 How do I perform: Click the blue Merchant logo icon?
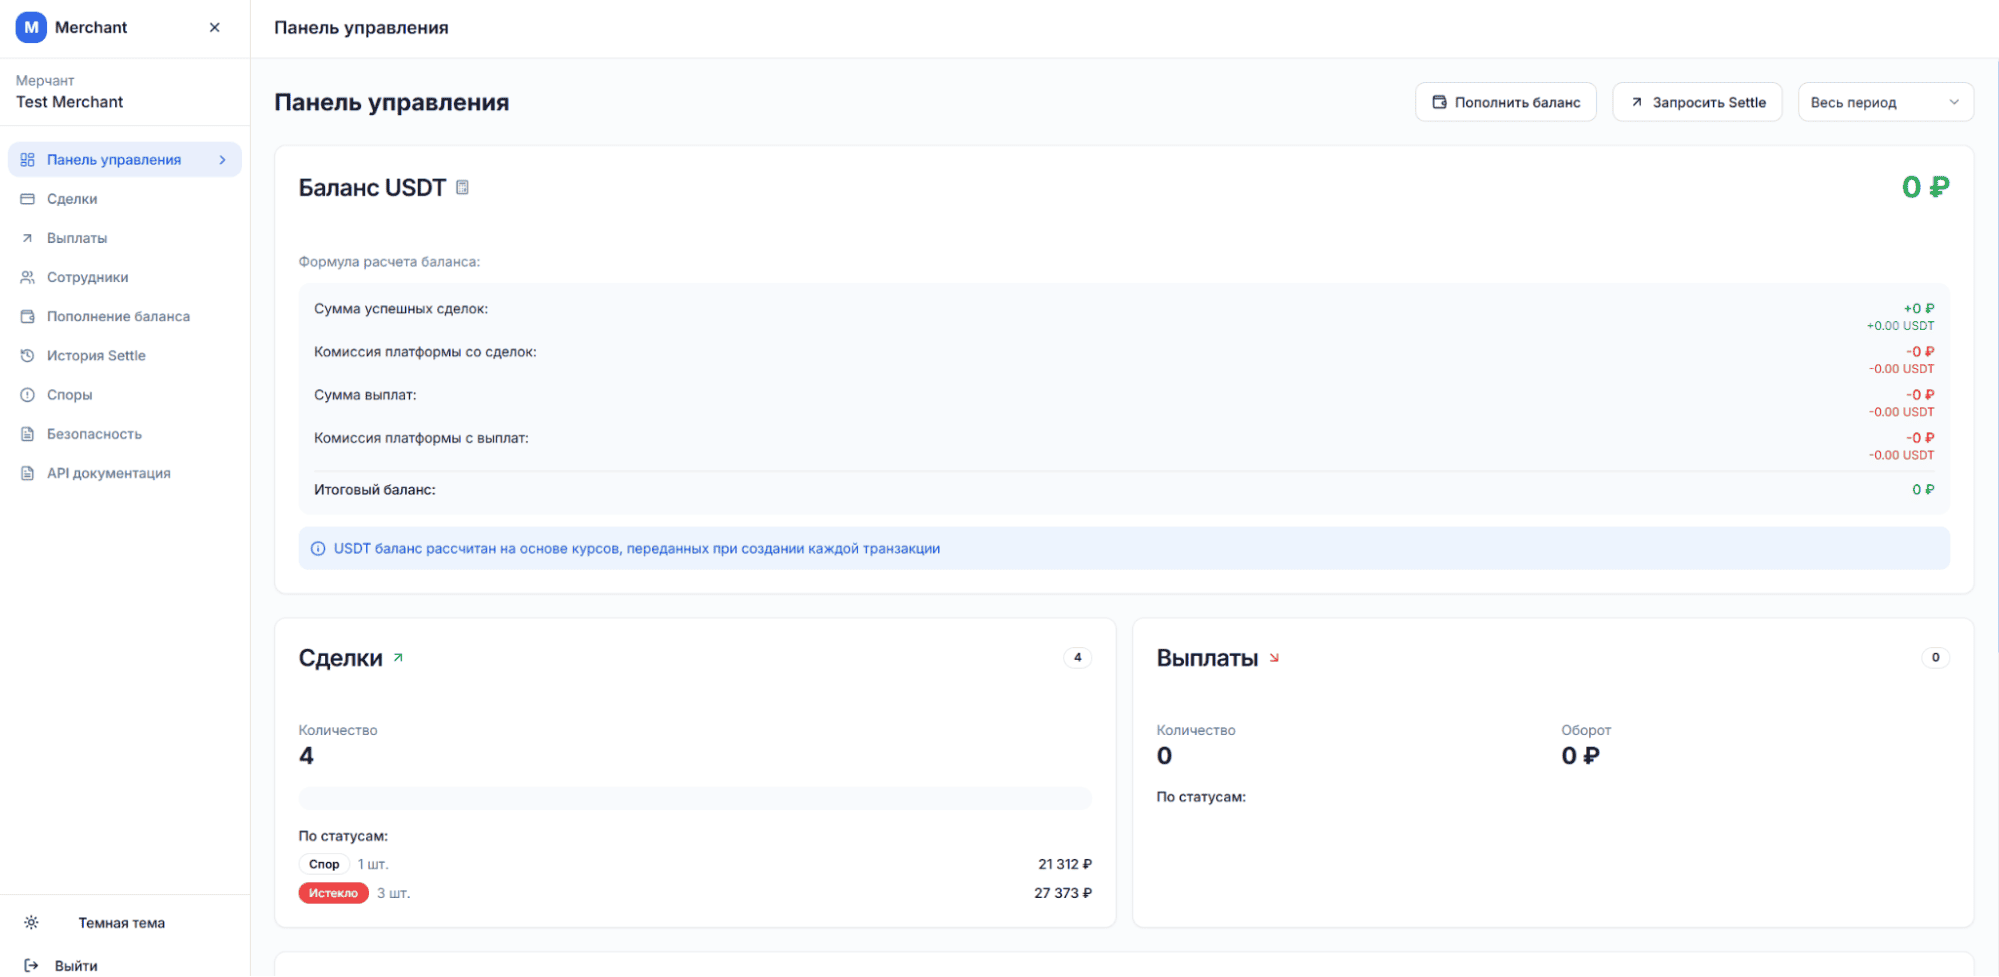coord(31,28)
